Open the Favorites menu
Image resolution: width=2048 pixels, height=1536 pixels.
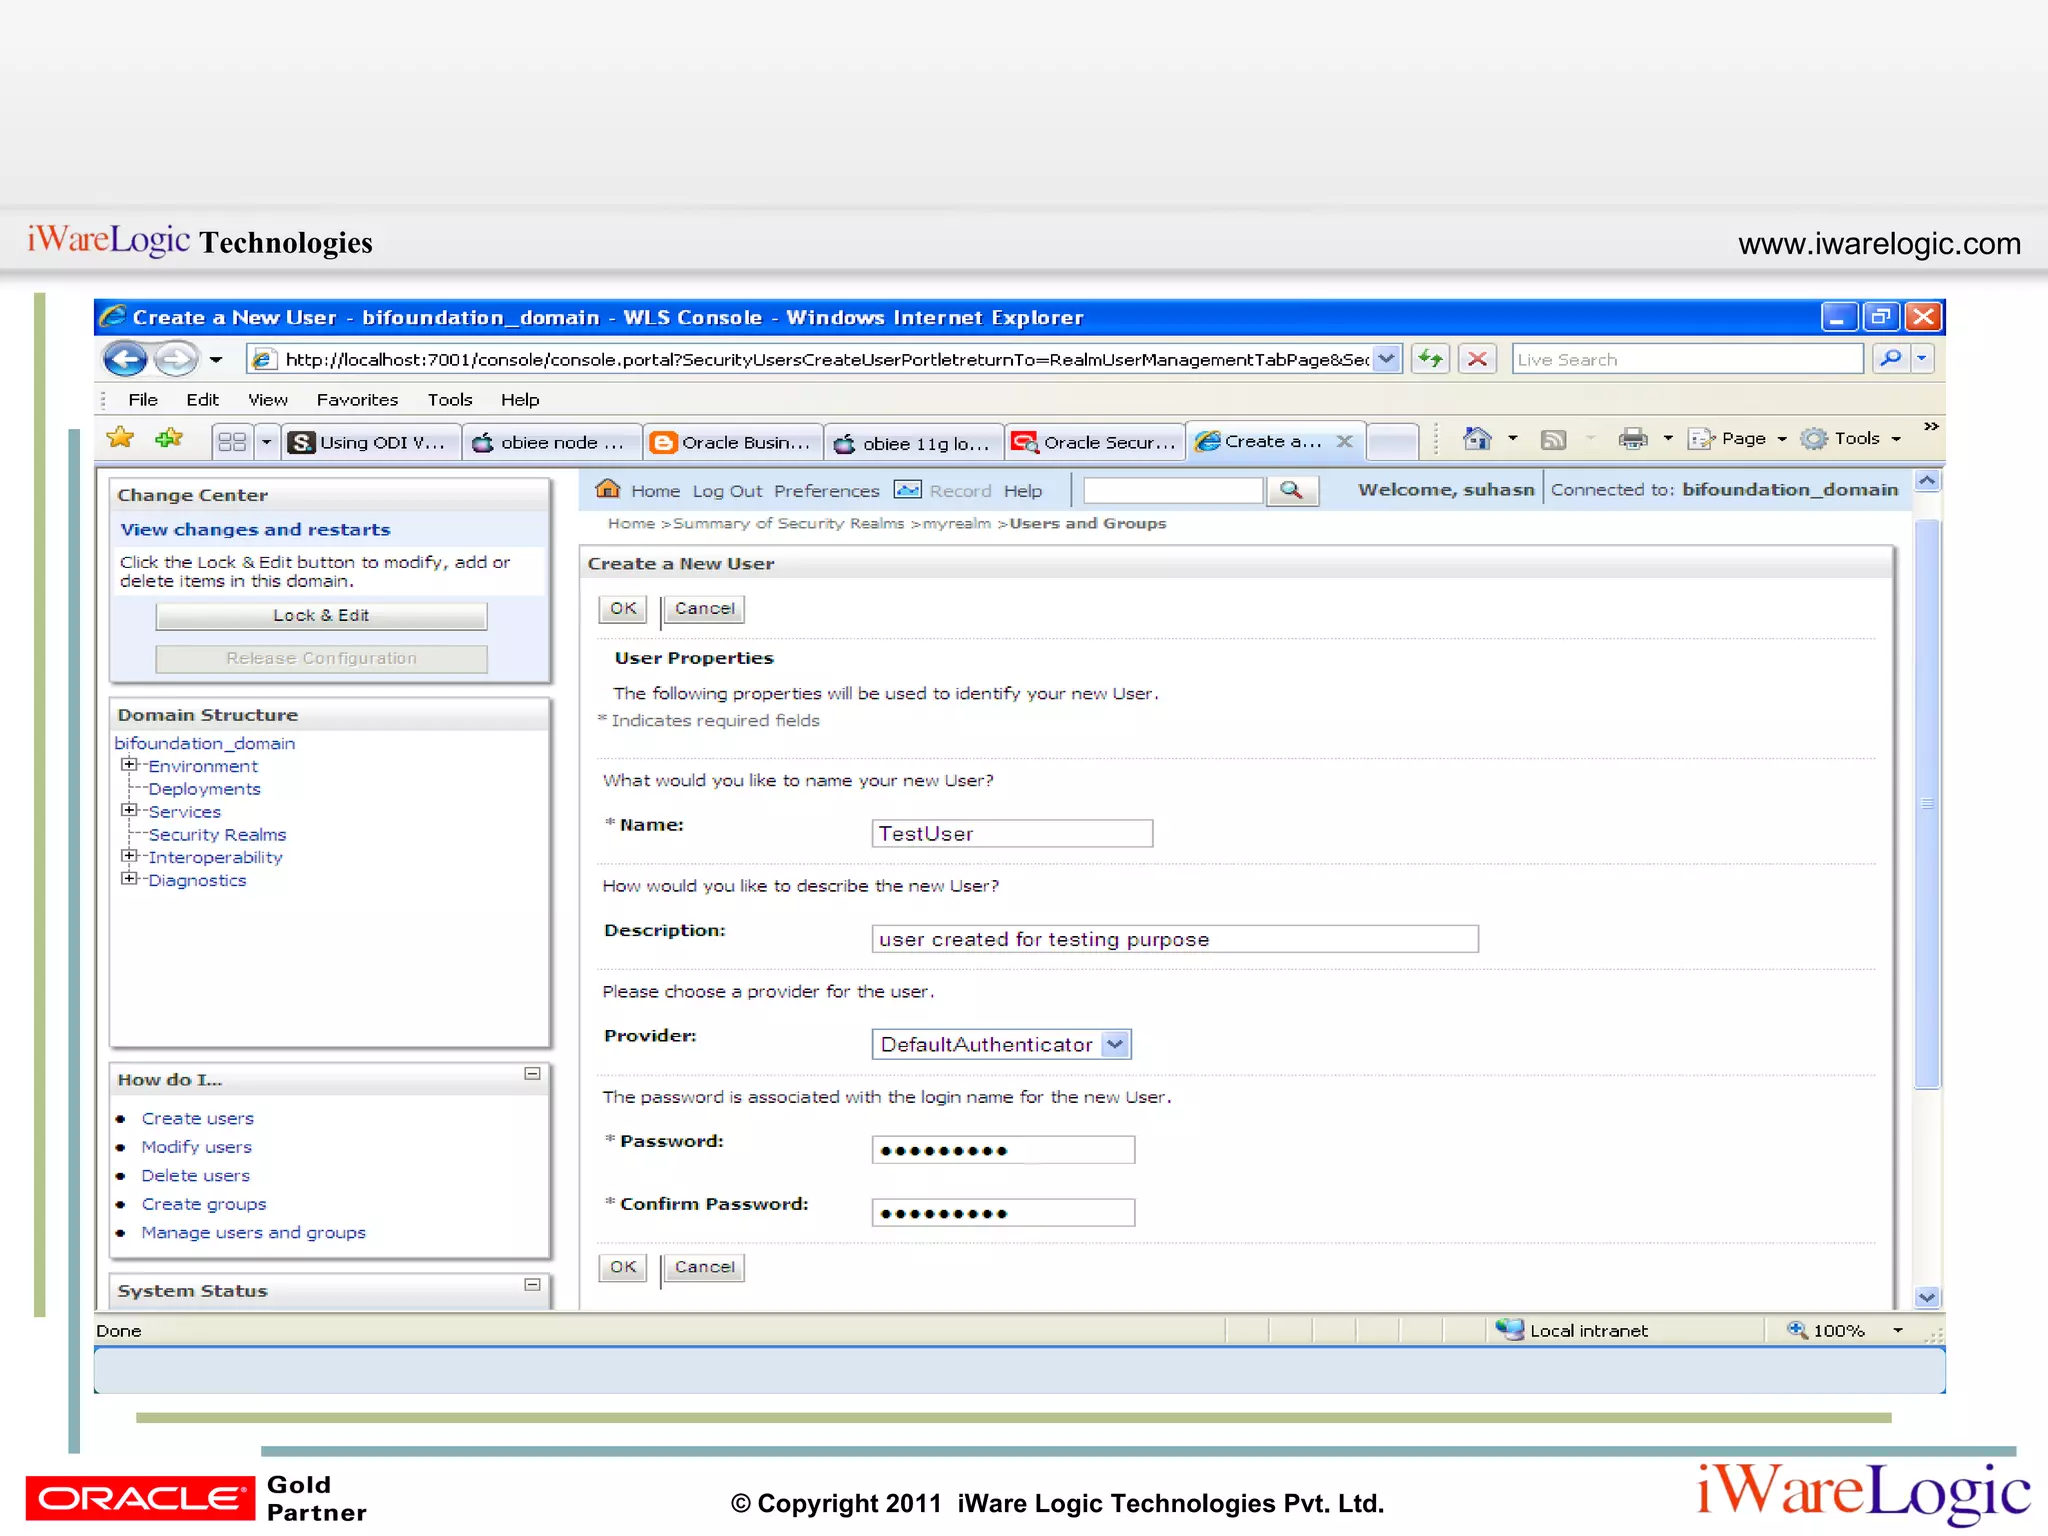(x=357, y=400)
